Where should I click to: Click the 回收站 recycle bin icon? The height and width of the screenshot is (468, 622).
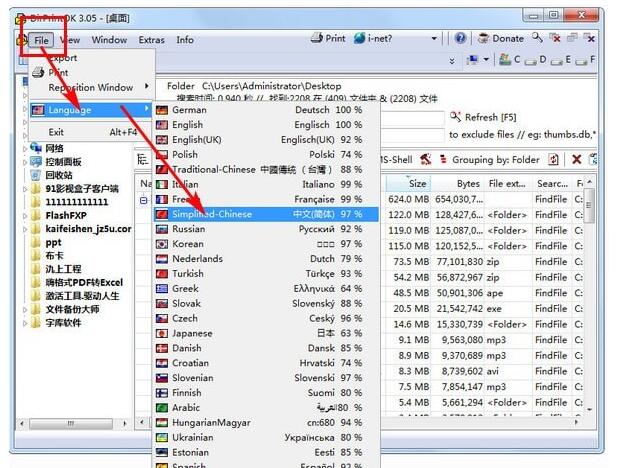coord(38,174)
